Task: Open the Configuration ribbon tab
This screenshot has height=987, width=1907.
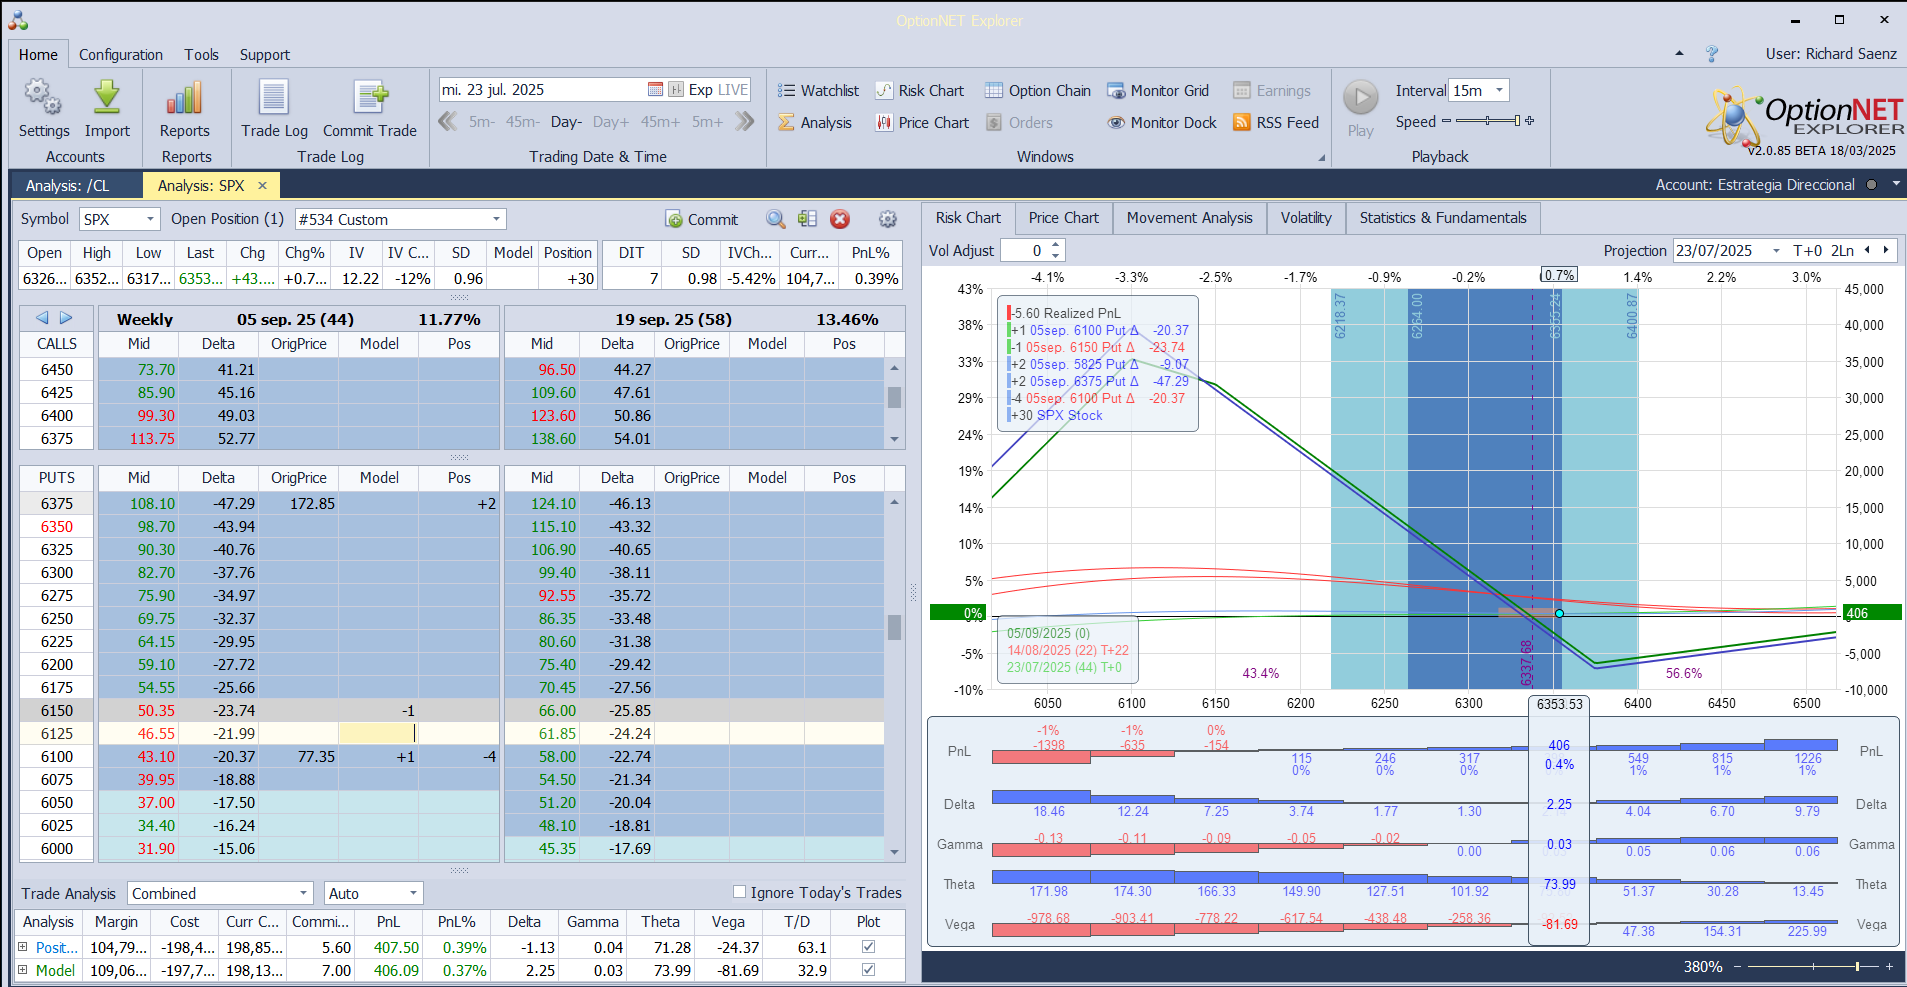Action: 120,55
